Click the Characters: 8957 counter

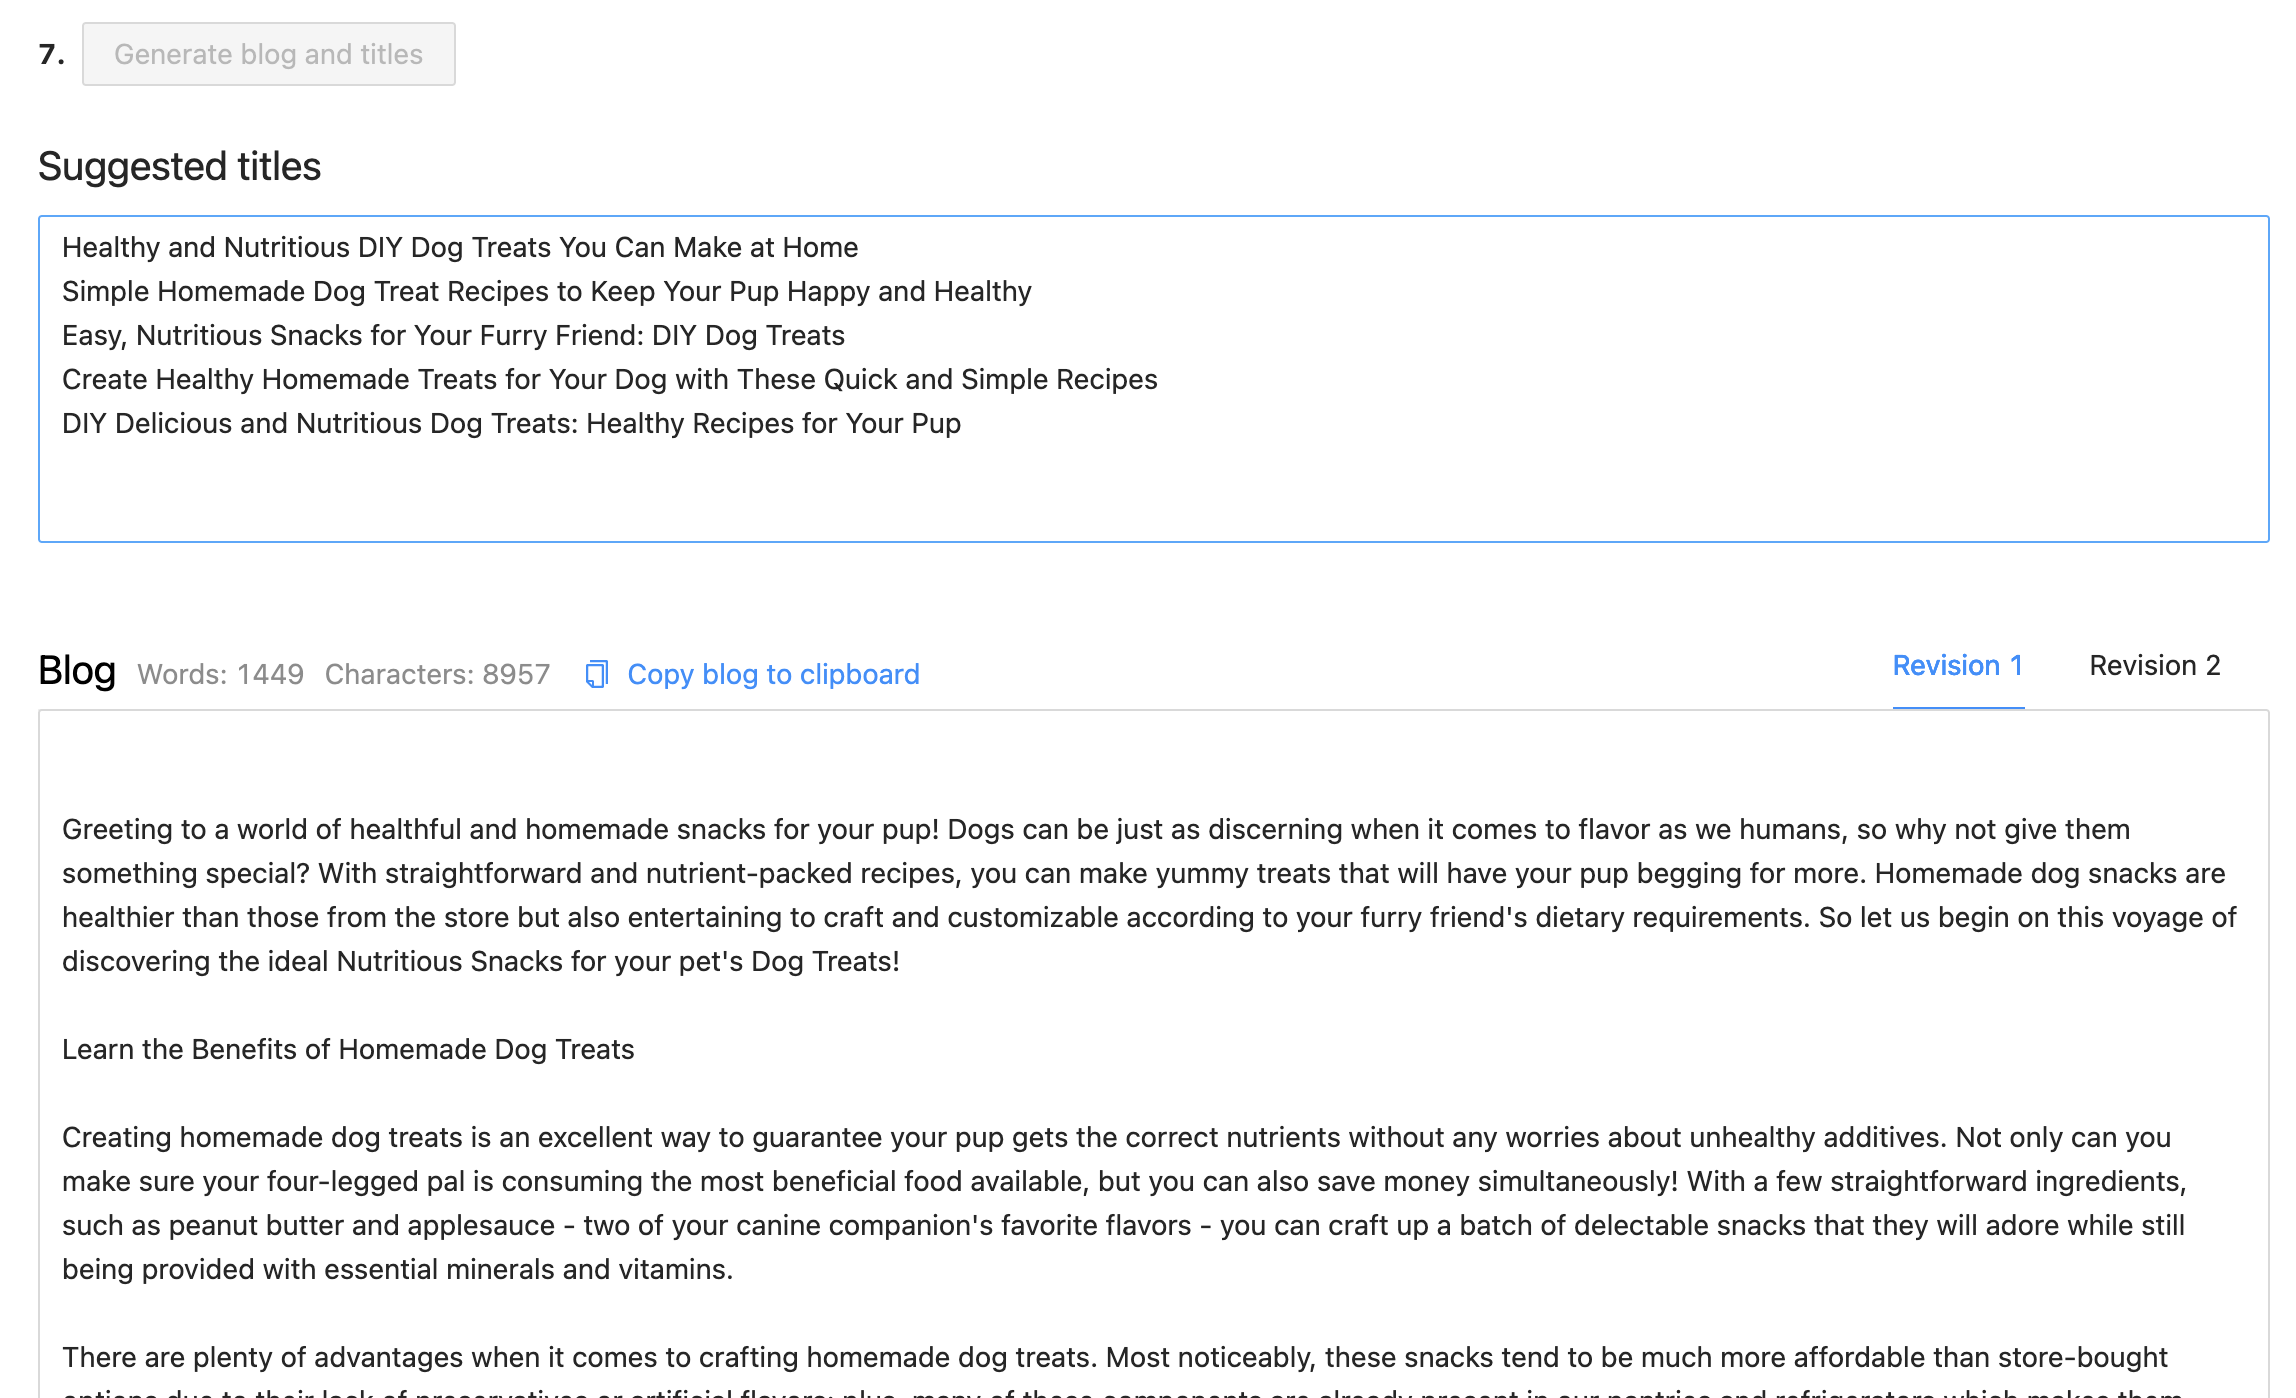(437, 674)
